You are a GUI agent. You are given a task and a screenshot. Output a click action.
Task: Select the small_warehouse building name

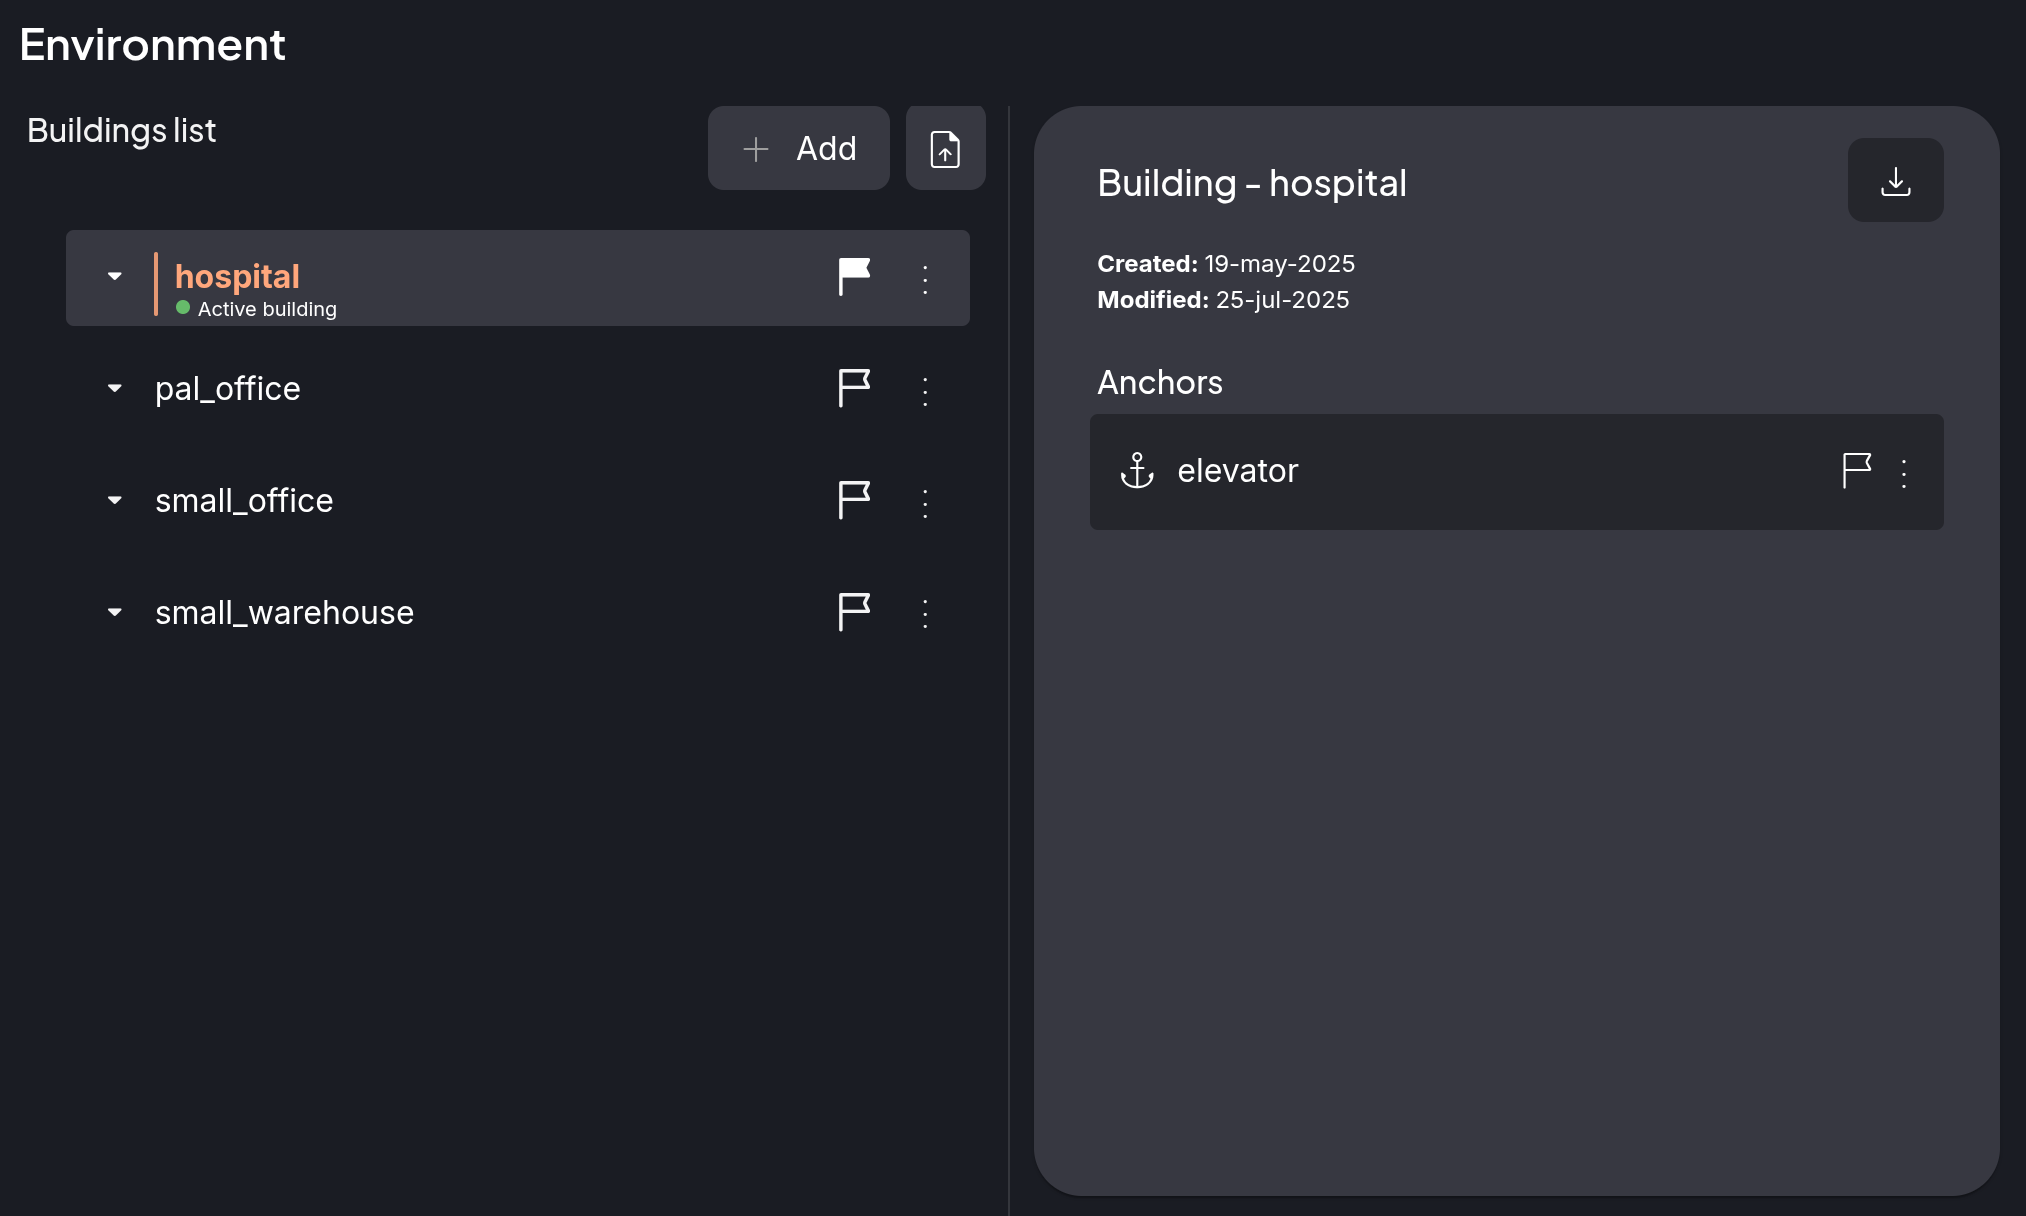[284, 612]
